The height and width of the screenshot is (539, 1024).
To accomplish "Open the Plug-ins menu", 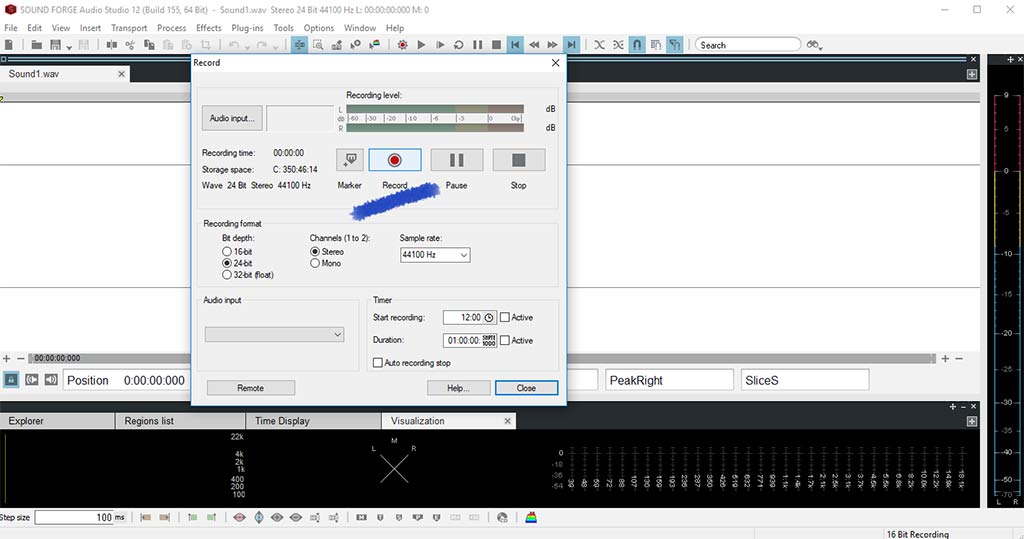I will [x=248, y=28].
